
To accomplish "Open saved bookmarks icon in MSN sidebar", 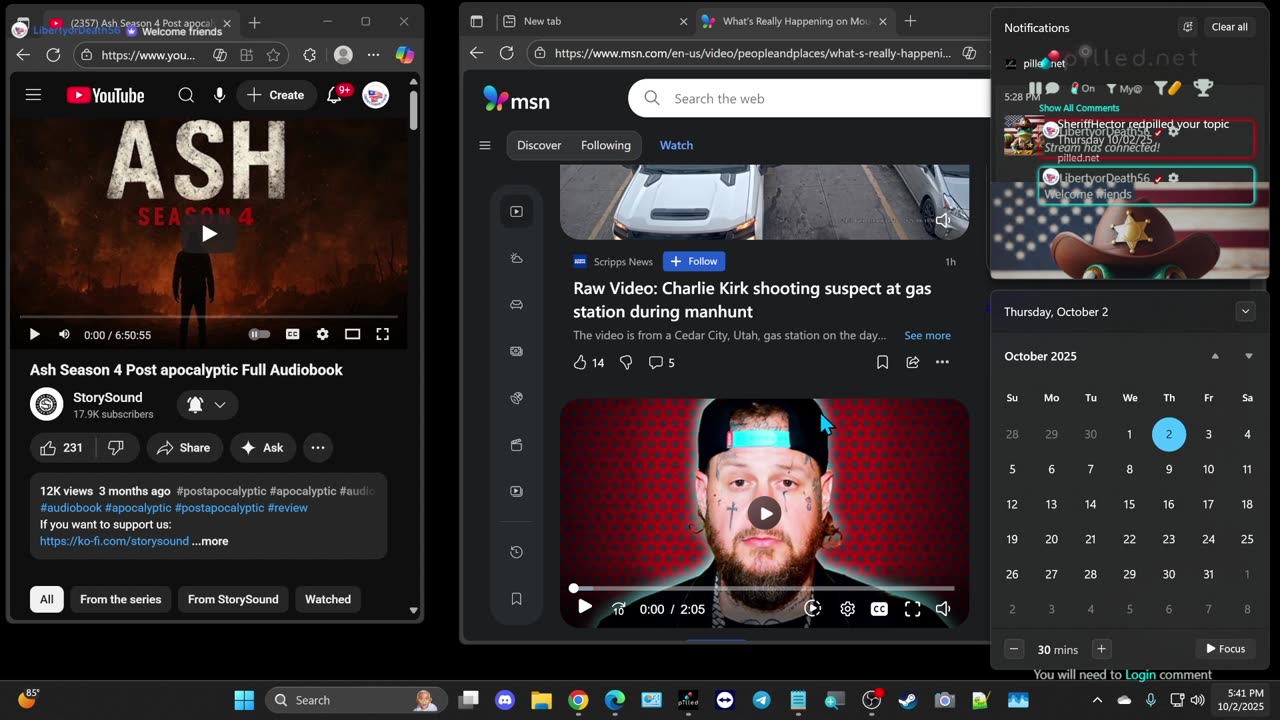I will (516, 599).
